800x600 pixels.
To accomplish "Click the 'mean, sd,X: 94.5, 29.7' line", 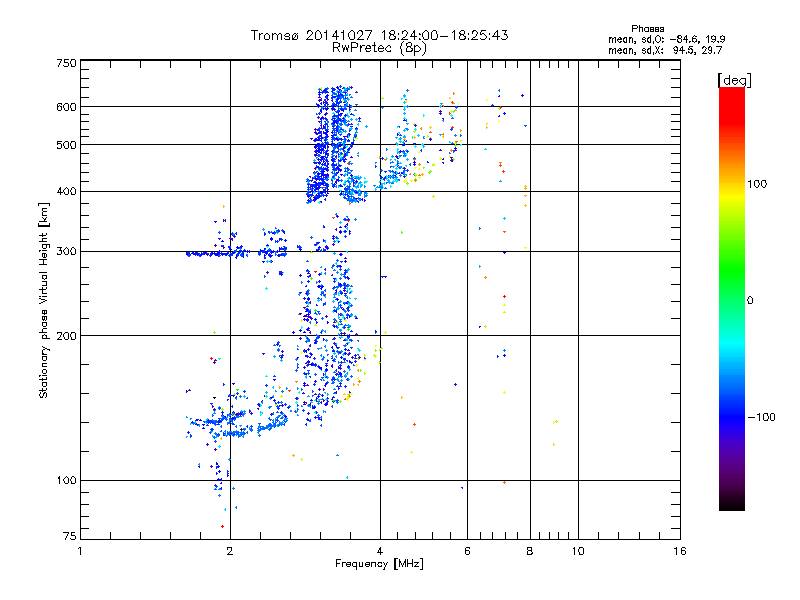I will [665, 50].
